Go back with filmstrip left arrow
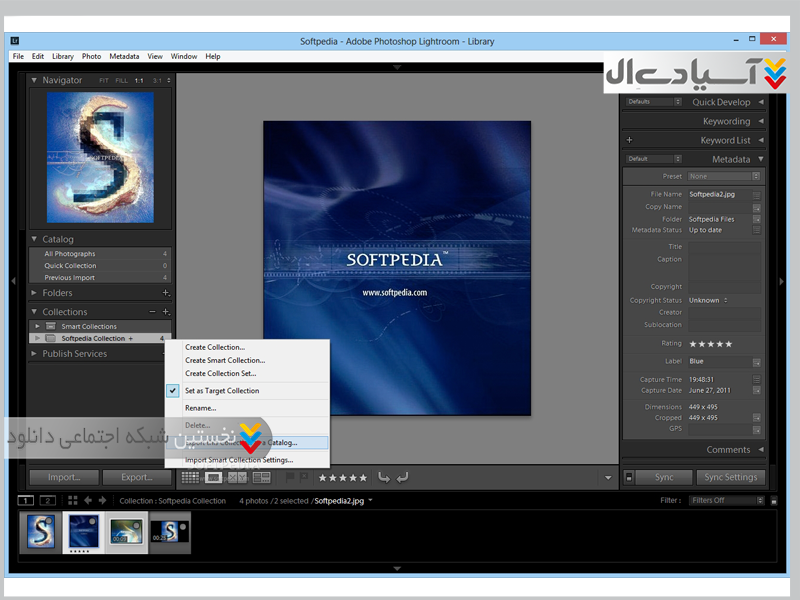The image size is (800, 600). 88,500
